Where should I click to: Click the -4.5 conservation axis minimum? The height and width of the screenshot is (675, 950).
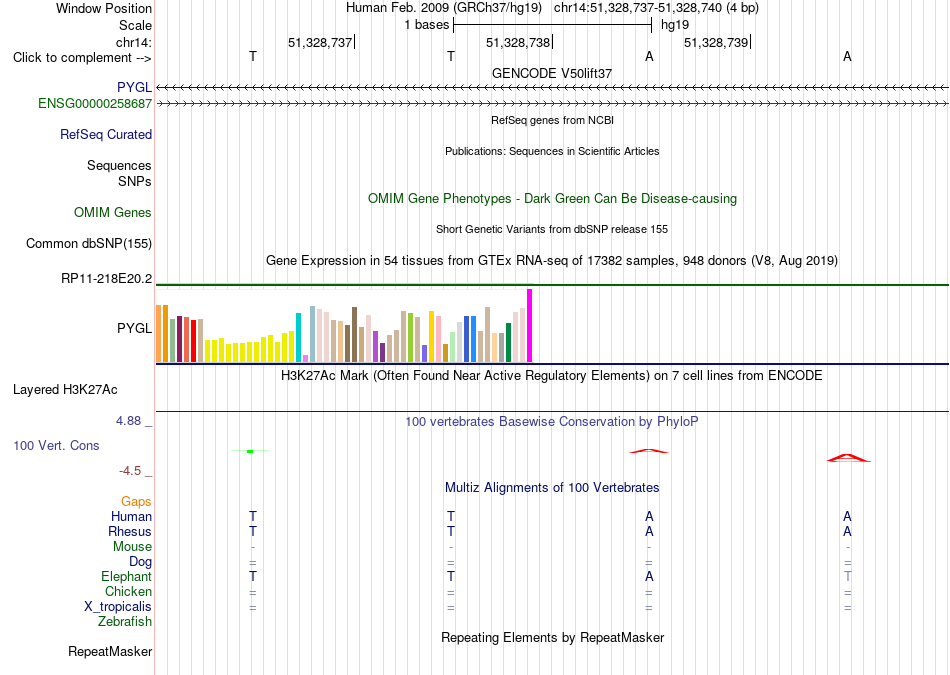[130, 471]
